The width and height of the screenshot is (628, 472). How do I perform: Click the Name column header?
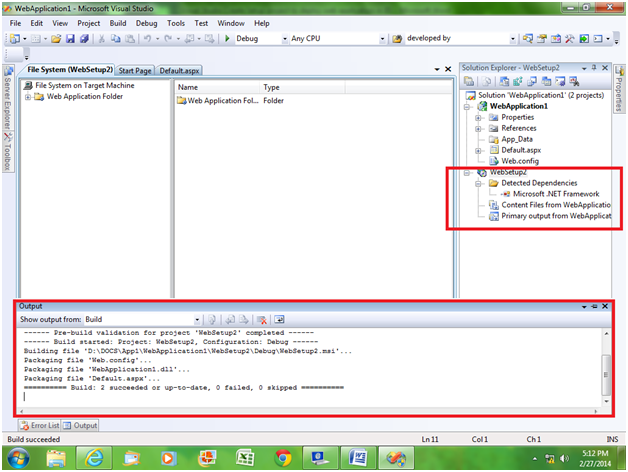coord(217,87)
